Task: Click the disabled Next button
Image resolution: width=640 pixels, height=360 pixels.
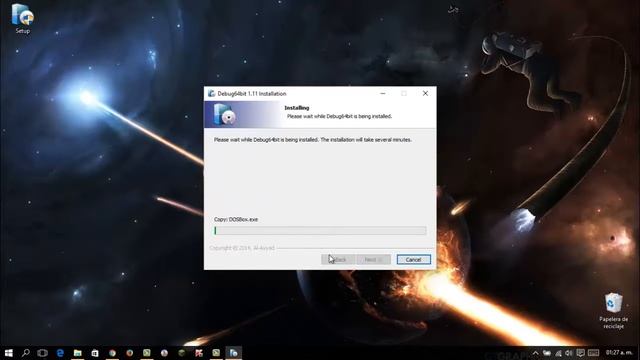Action: tap(373, 260)
